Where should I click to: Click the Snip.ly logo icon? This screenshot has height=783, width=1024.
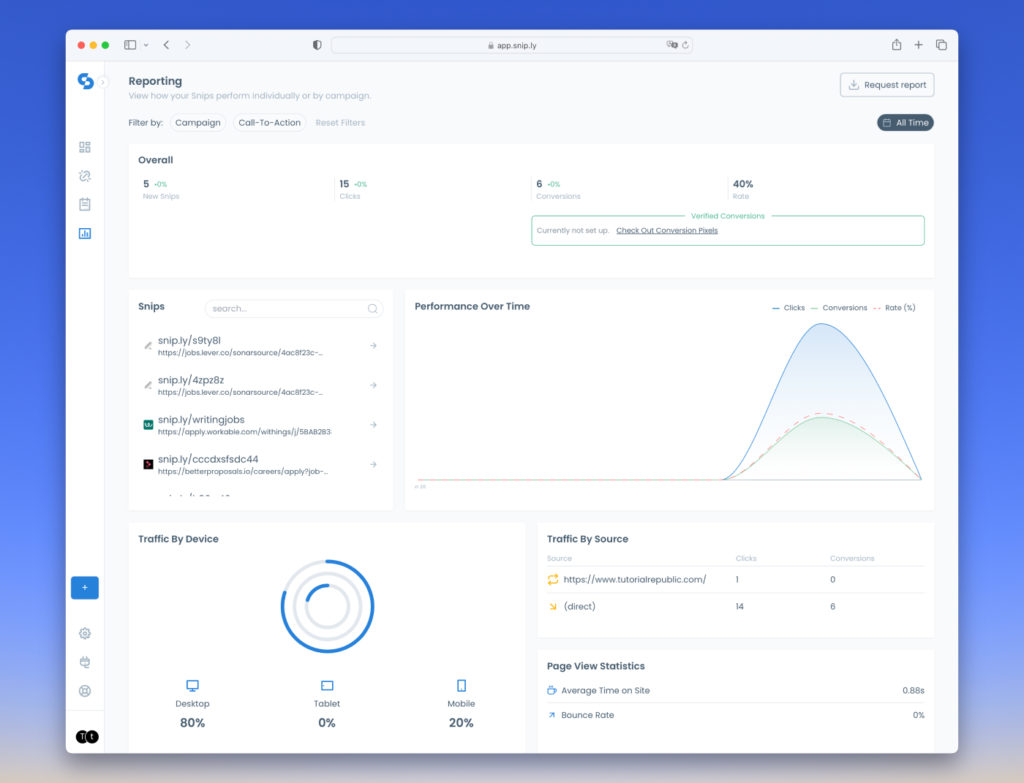pyautogui.click(x=85, y=81)
